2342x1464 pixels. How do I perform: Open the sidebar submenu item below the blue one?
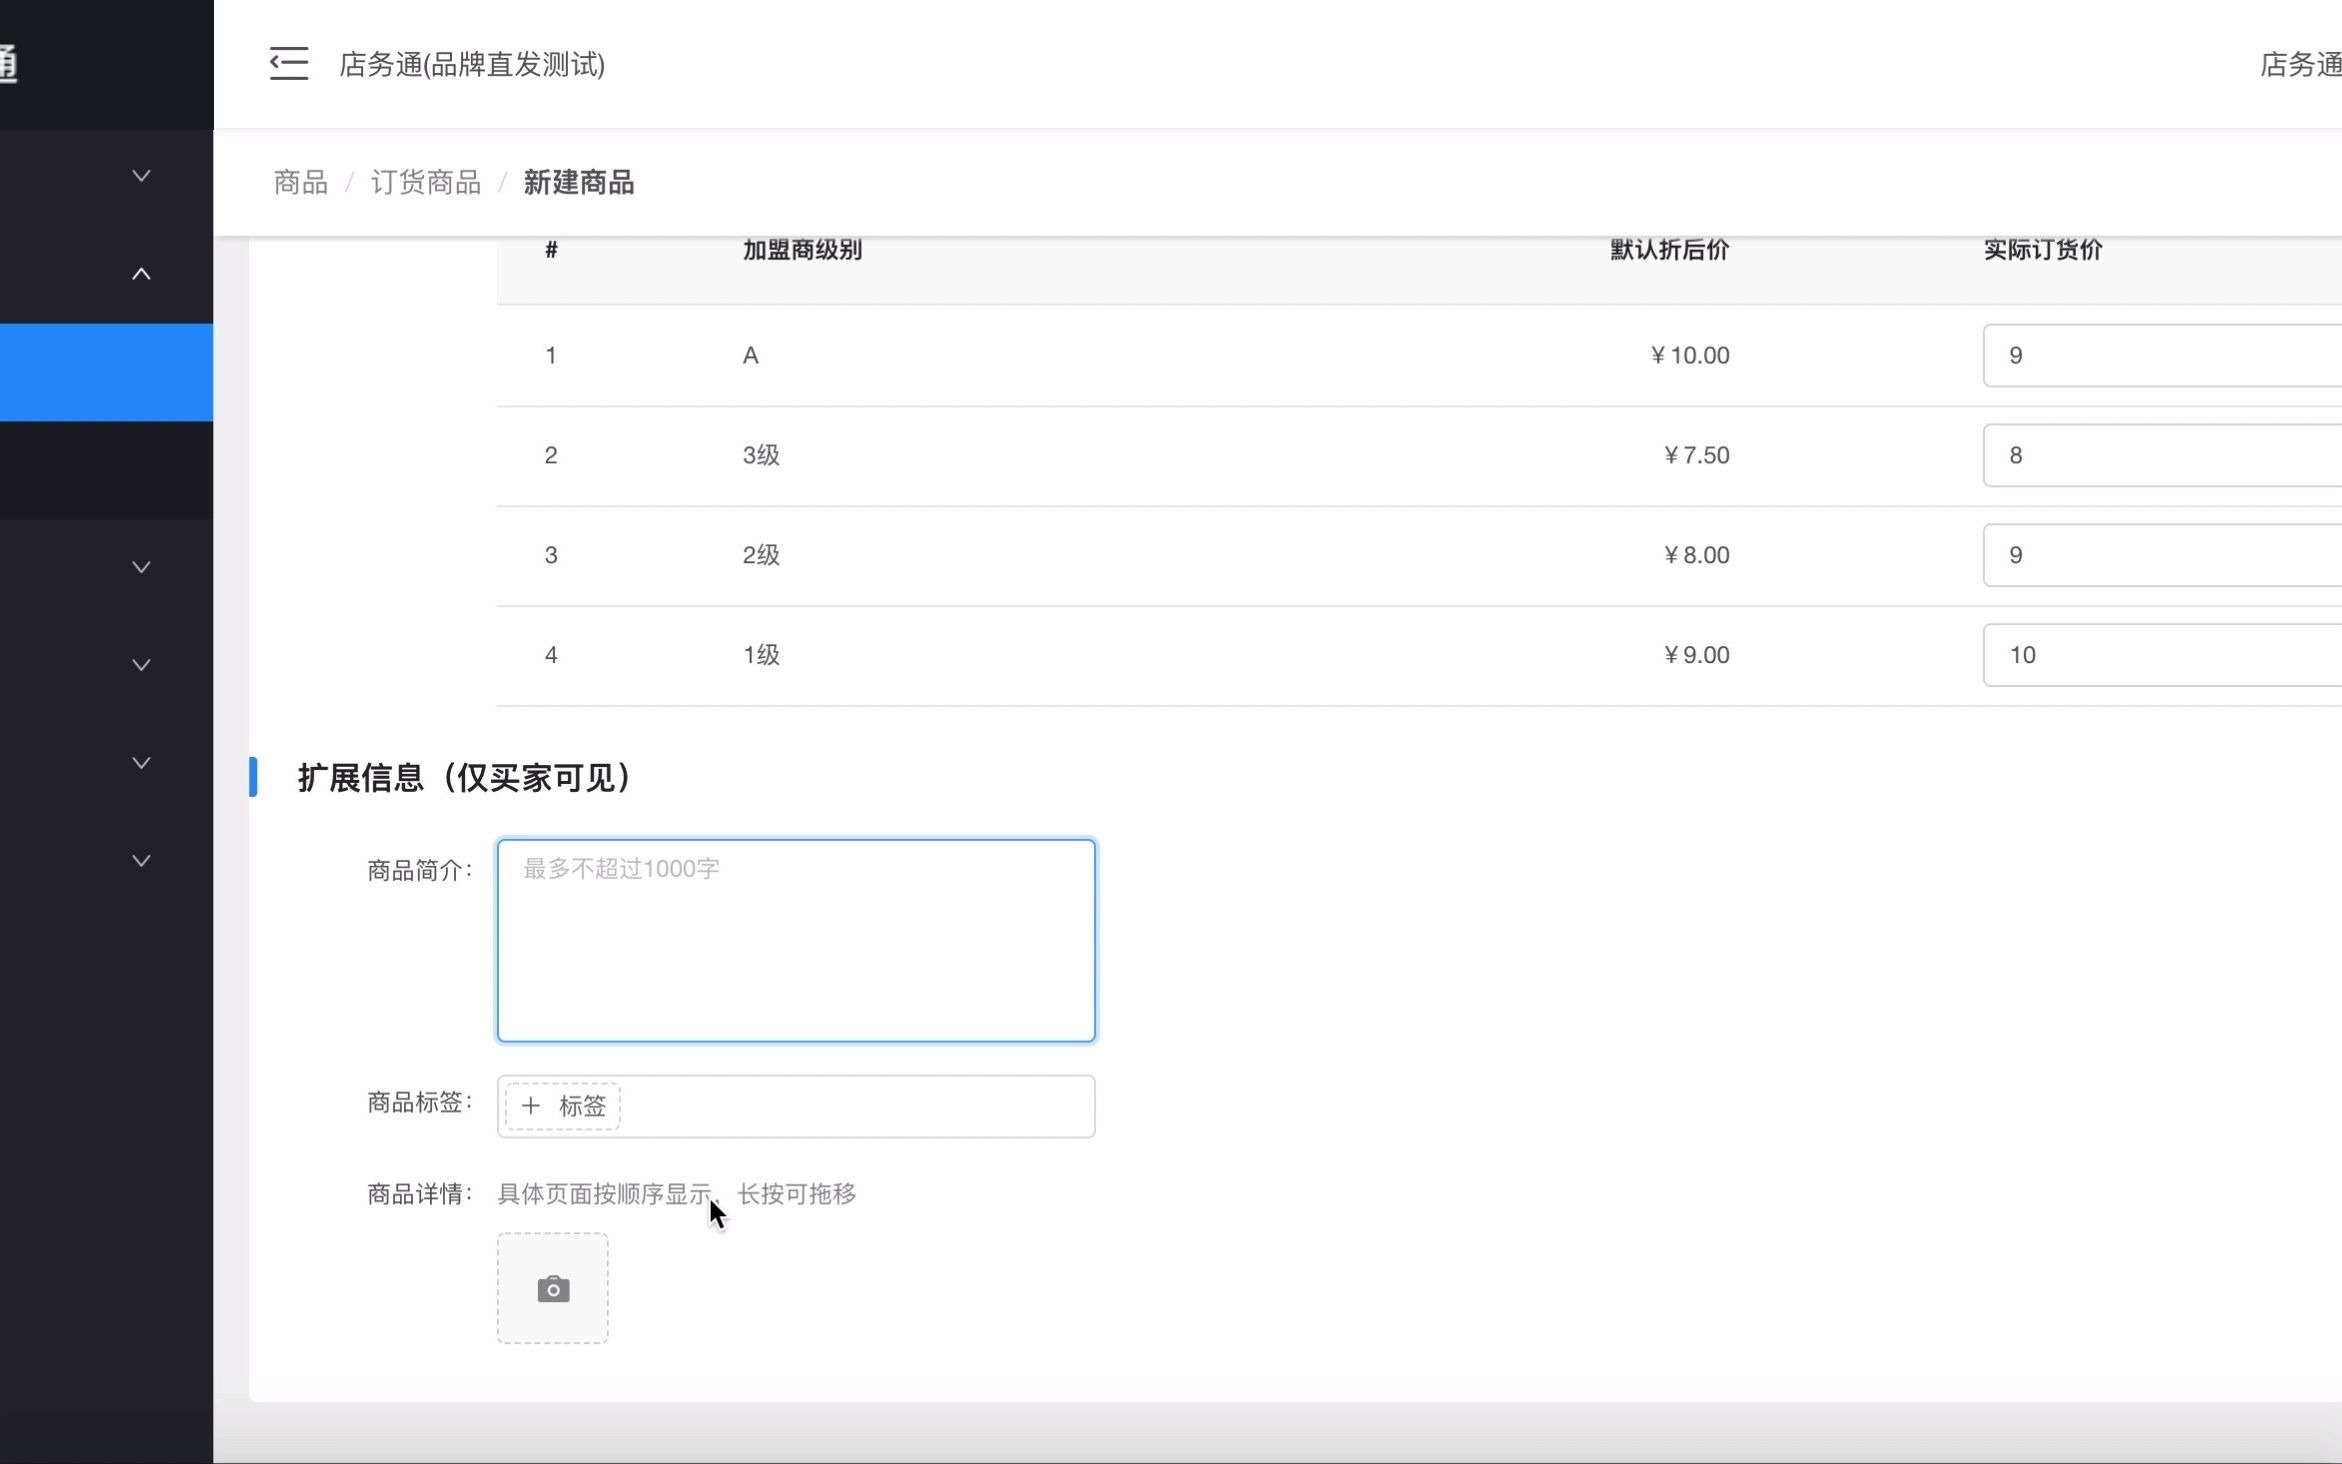tap(106, 470)
